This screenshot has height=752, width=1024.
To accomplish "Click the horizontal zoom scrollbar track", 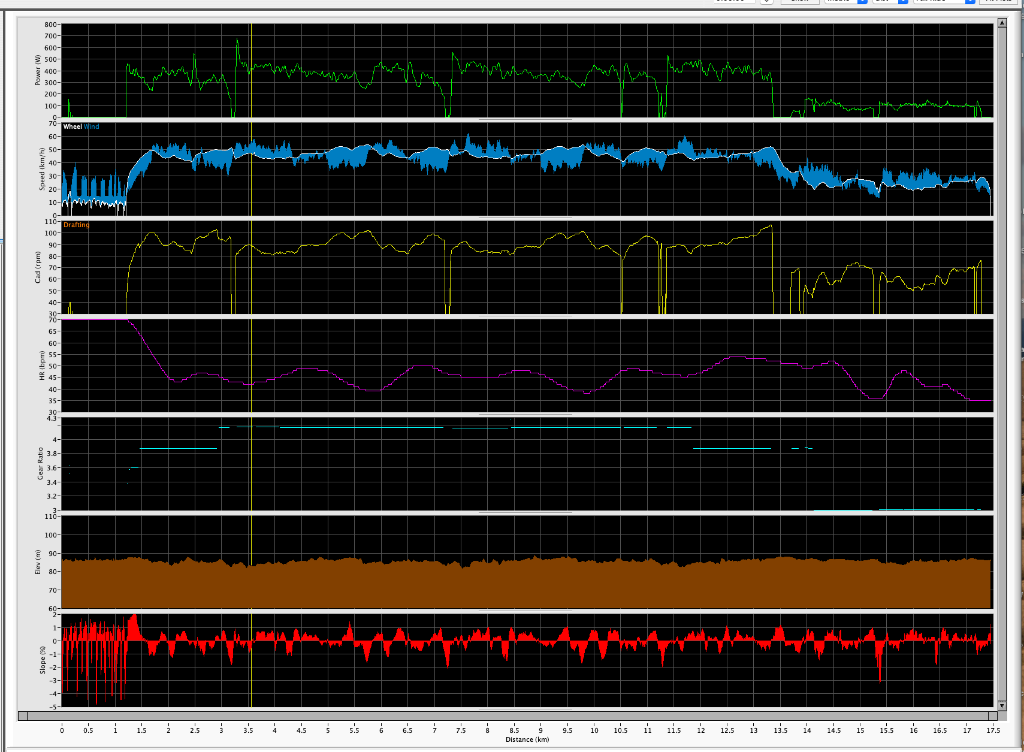I will click(x=507, y=715).
